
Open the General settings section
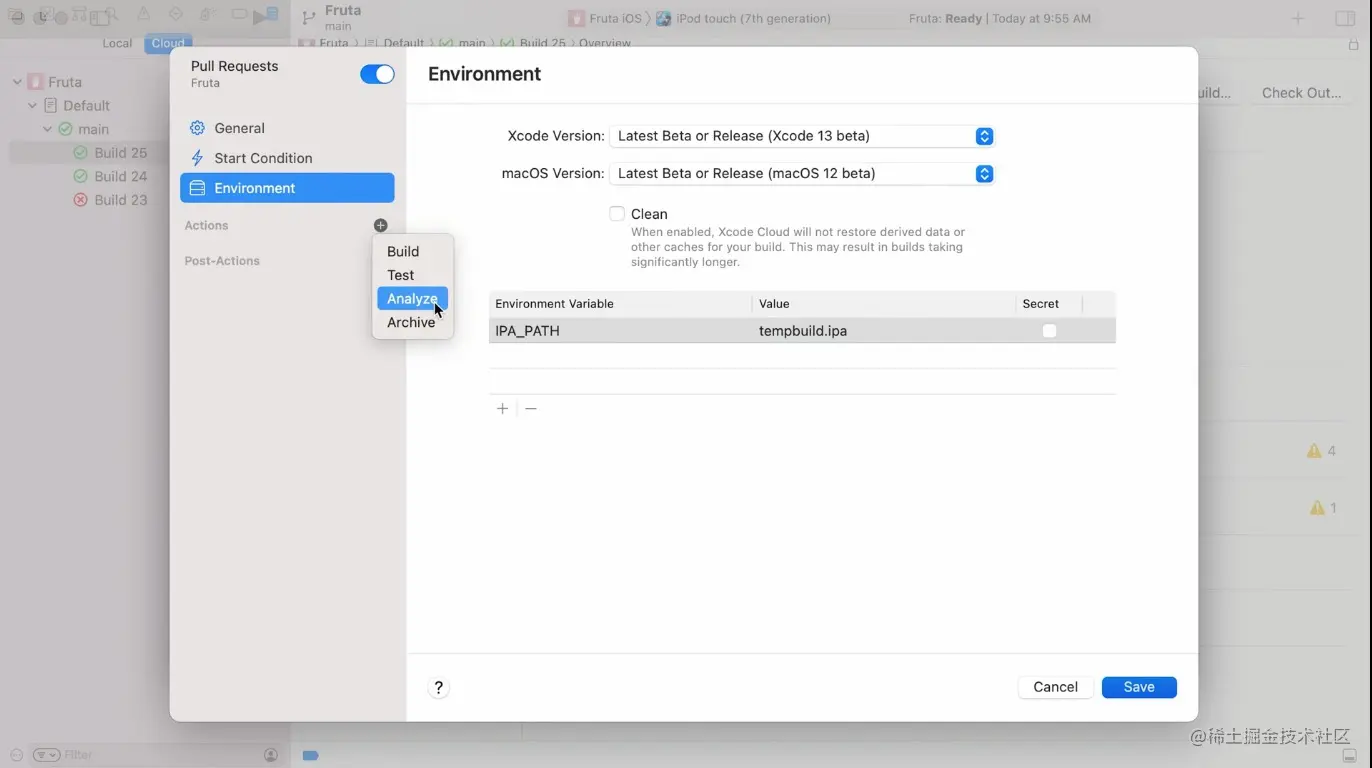click(287, 128)
